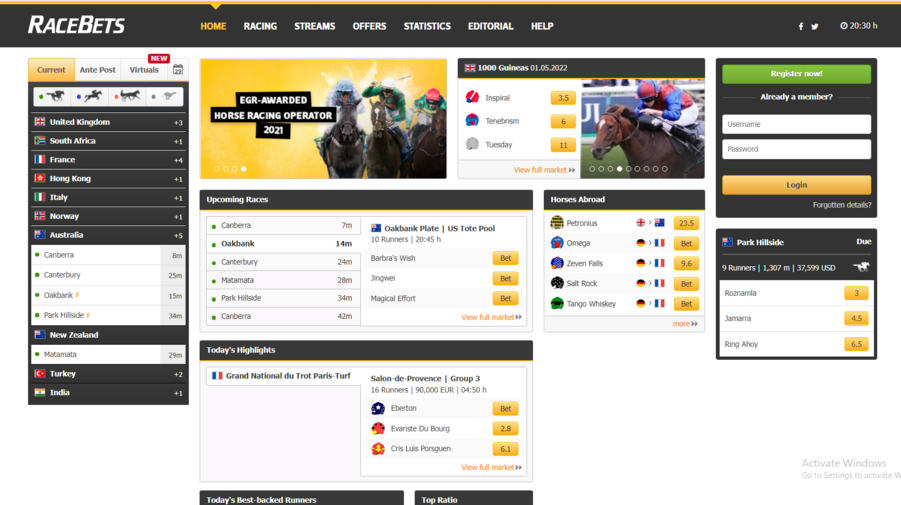The width and height of the screenshot is (901, 505).
Task: Click into the Username field
Action: click(x=796, y=124)
